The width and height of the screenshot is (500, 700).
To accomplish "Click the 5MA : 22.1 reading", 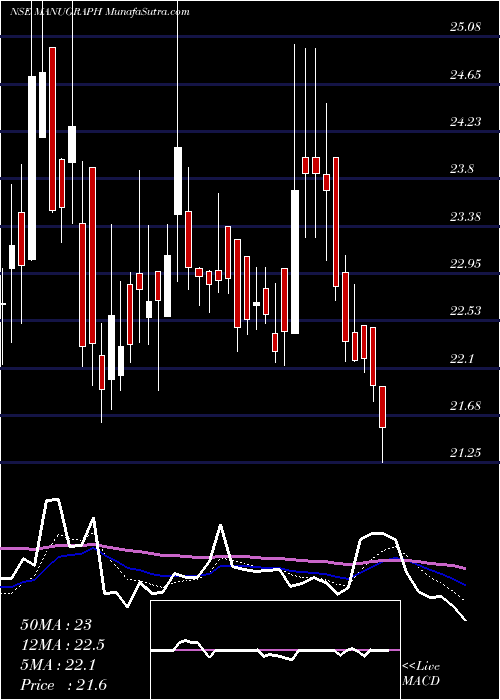I will click(x=58, y=666).
